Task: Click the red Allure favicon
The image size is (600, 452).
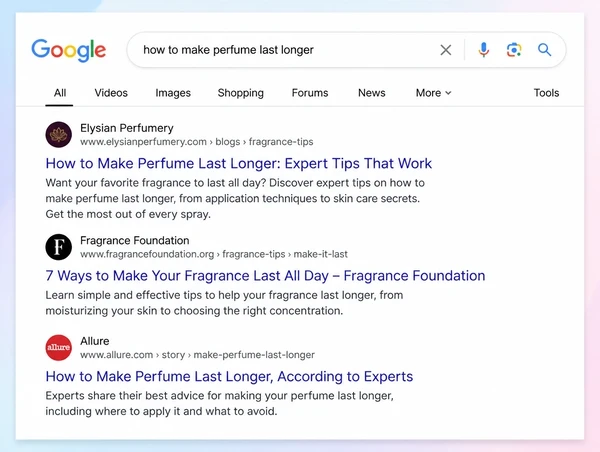Action: point(59,348)
